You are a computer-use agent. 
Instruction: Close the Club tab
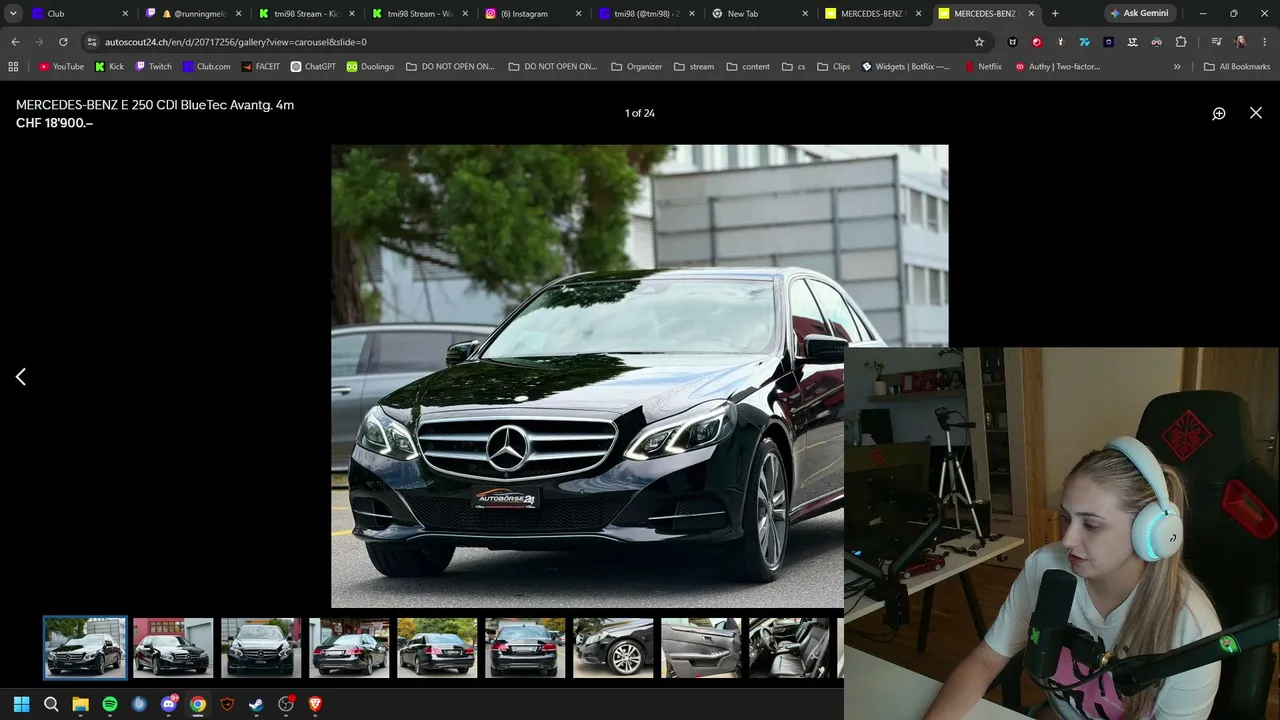pyautogui.click(x=126, y=14)
